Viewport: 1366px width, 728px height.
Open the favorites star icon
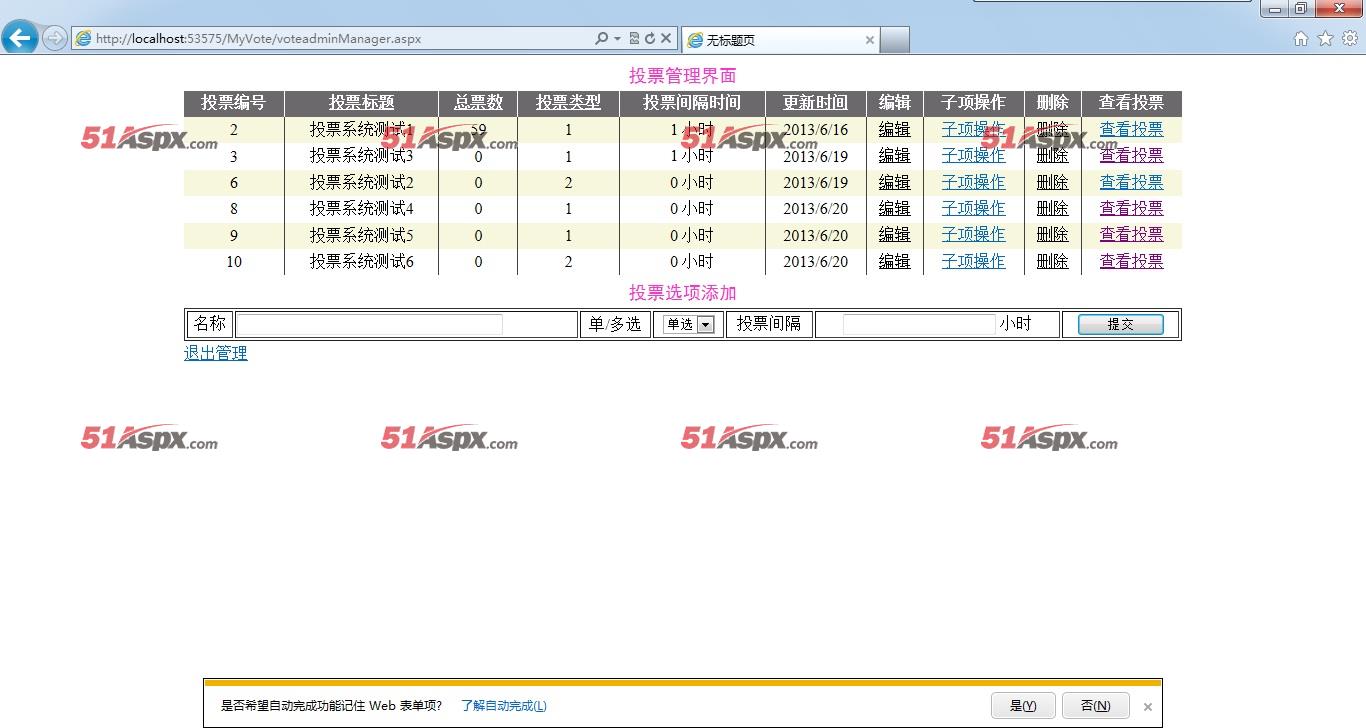pos(1325,39)
